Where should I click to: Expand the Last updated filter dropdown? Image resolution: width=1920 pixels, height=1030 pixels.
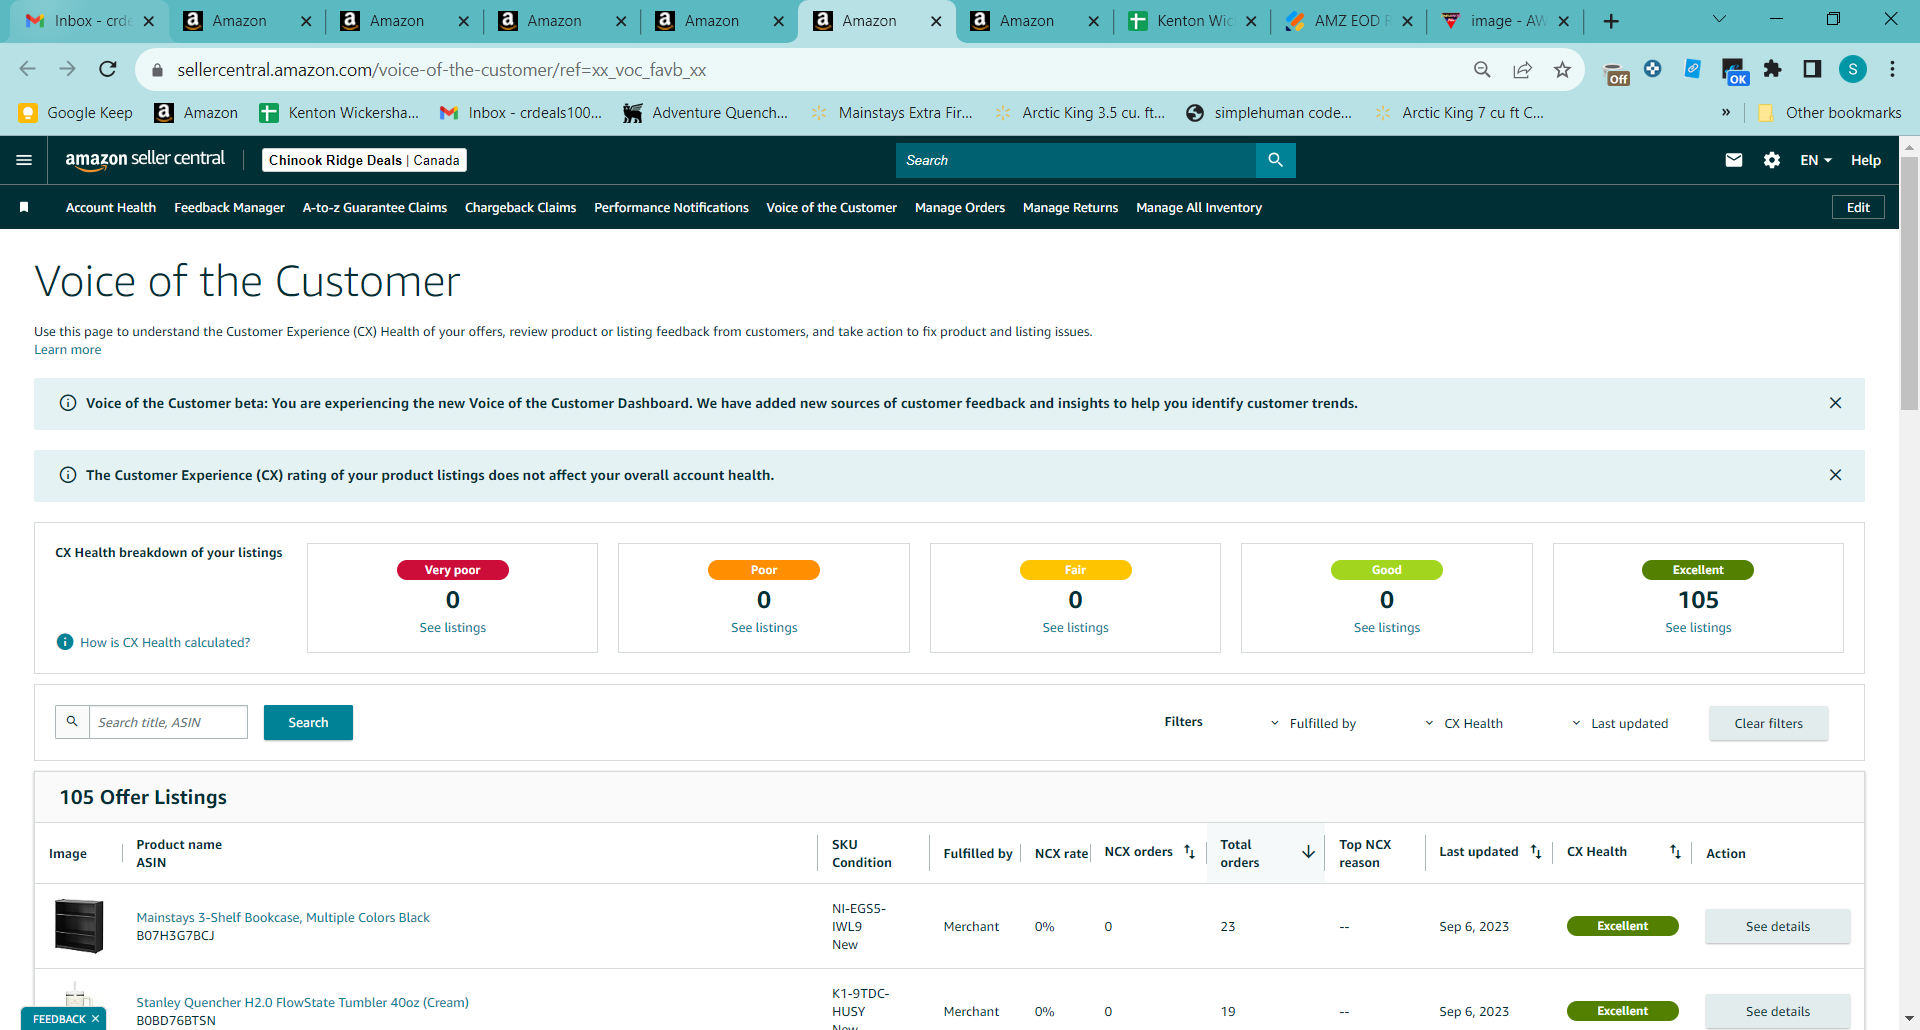tap(1620, 723)
